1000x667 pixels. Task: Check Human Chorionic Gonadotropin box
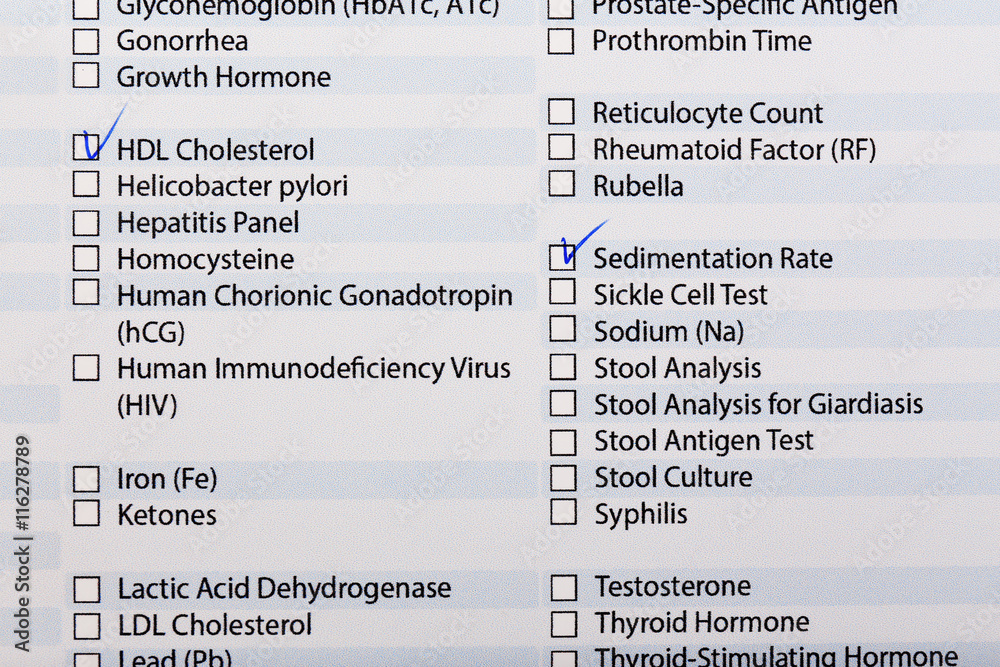tap(86, 293)
